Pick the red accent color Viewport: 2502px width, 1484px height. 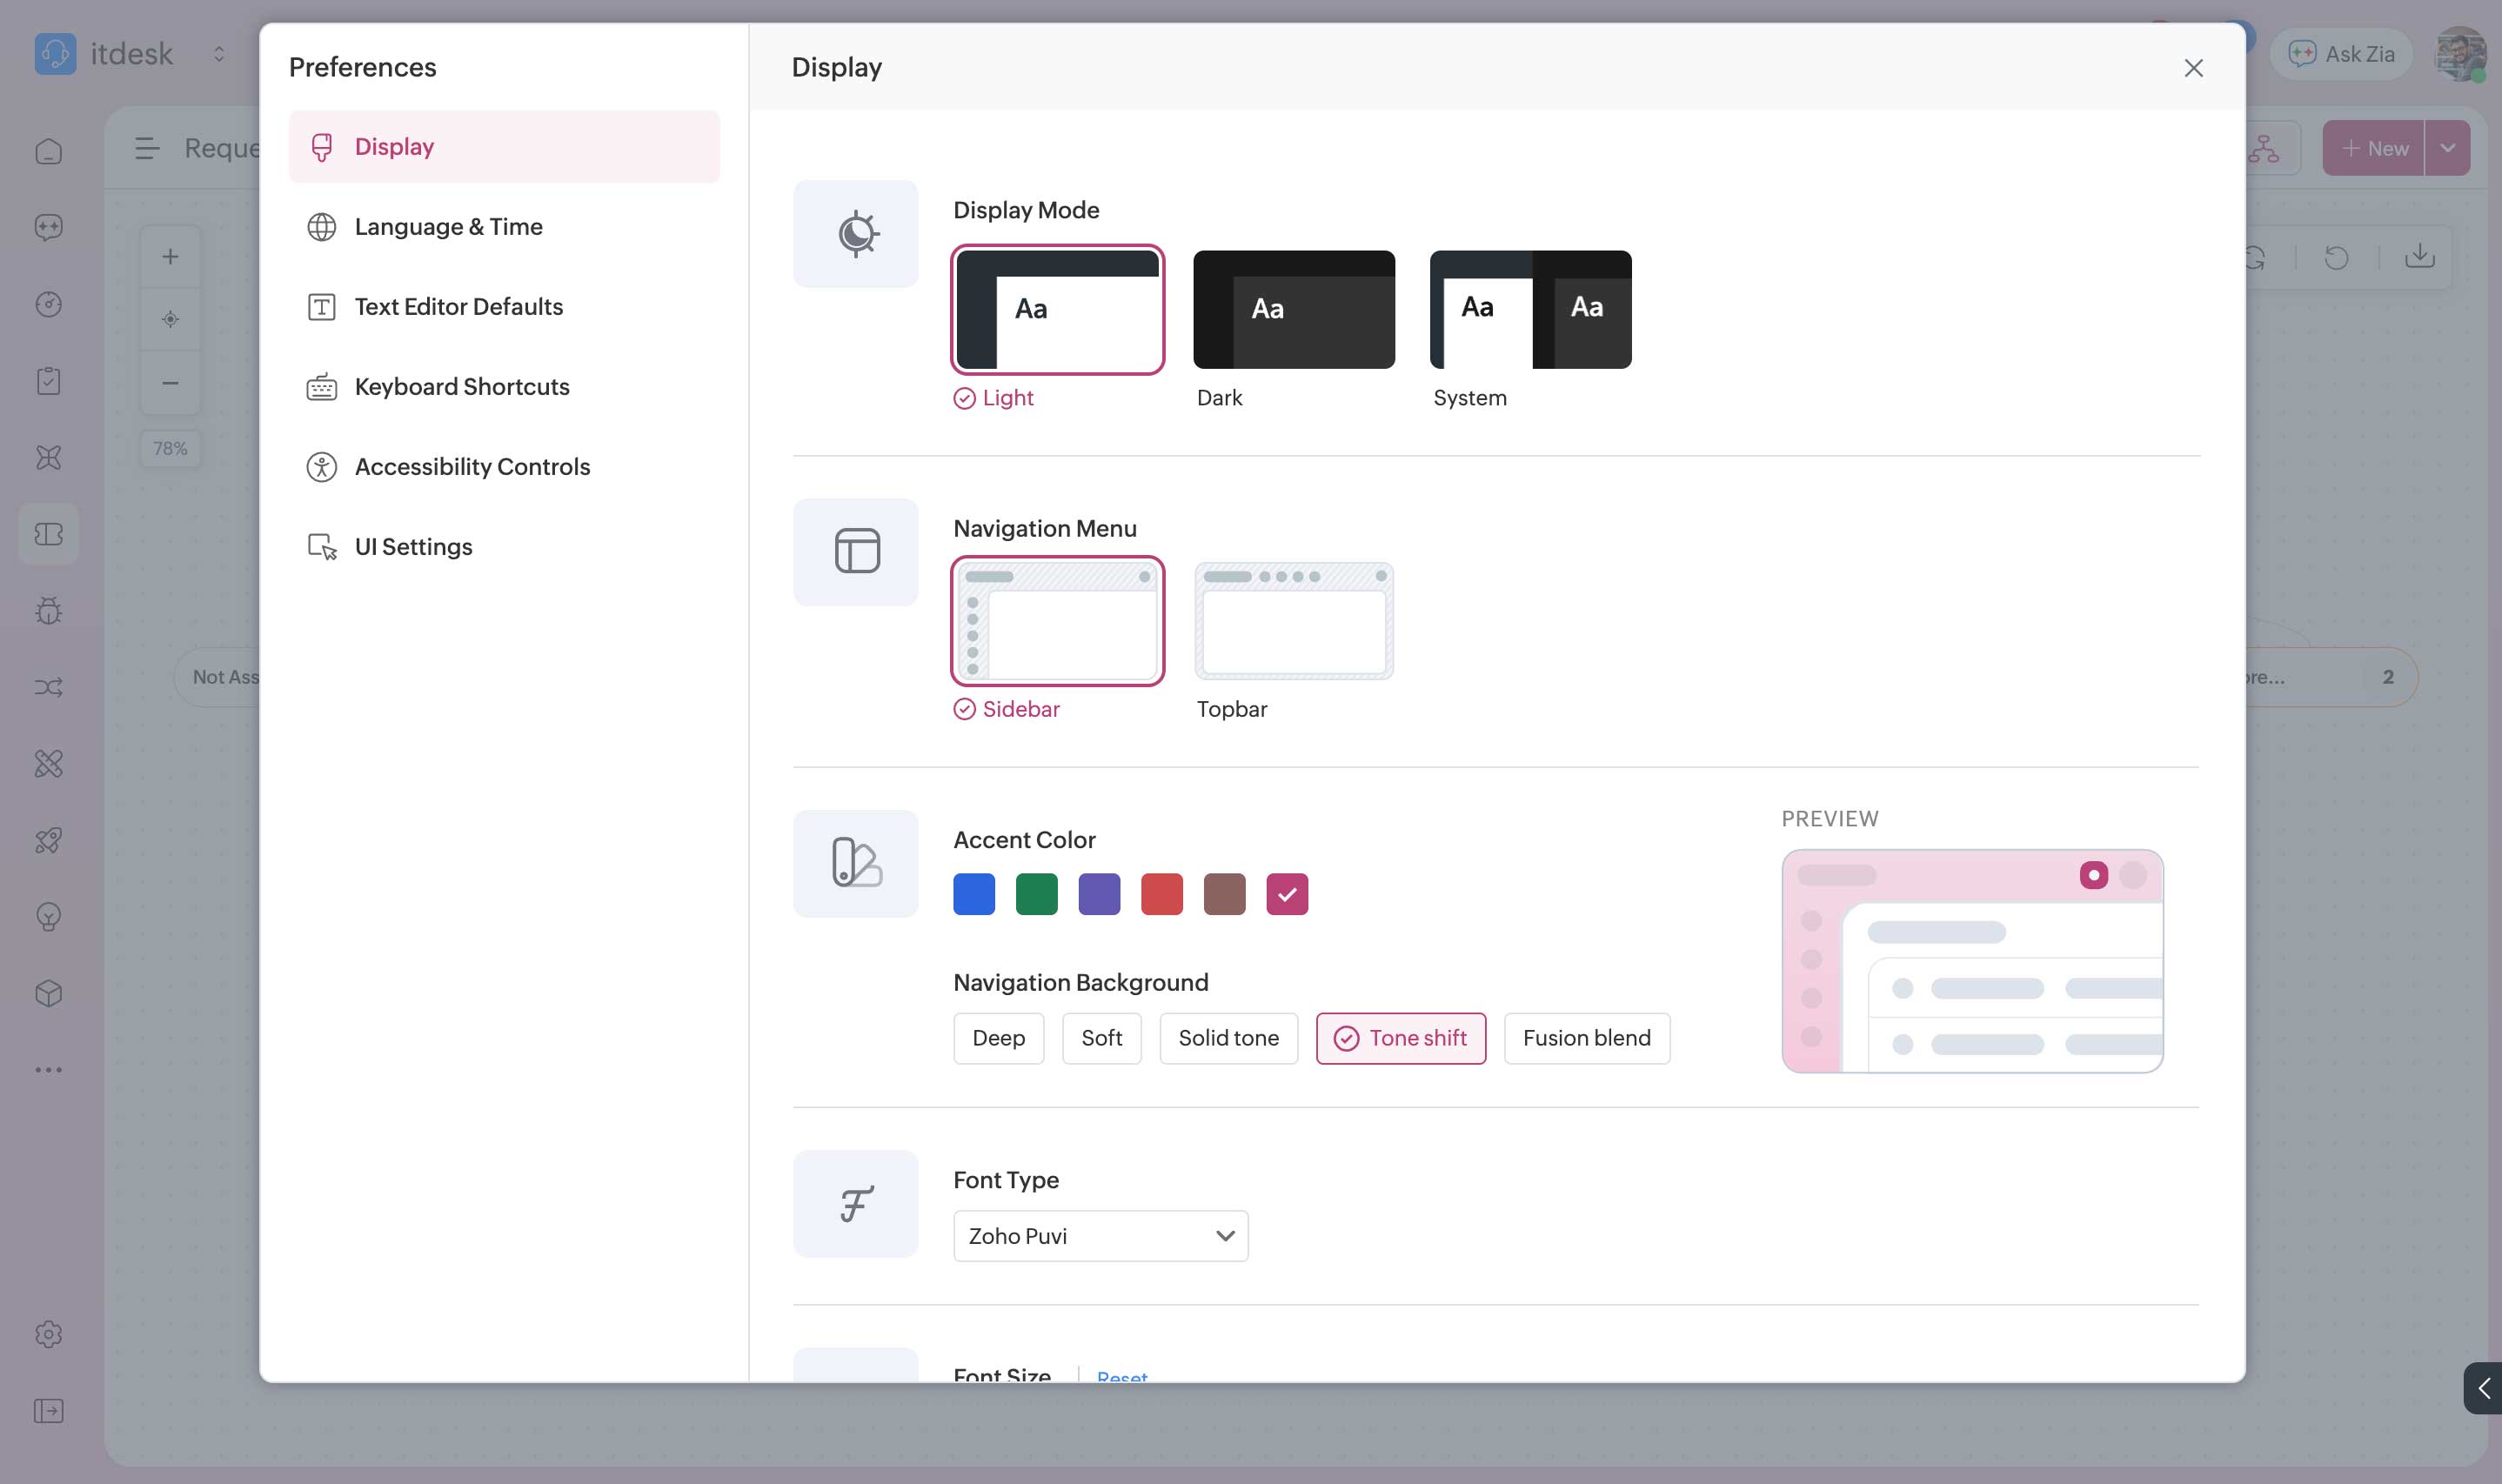[x=1162, y=894]
